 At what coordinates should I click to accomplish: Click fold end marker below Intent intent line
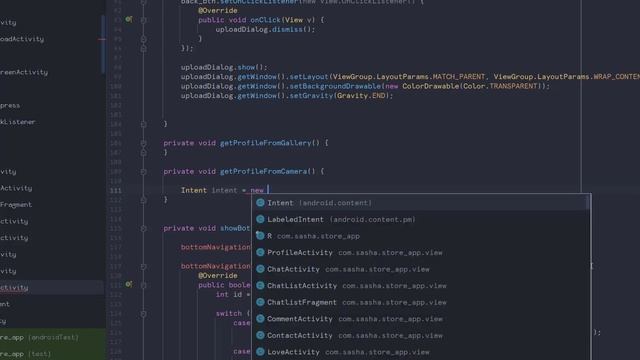tap(143, 200)
